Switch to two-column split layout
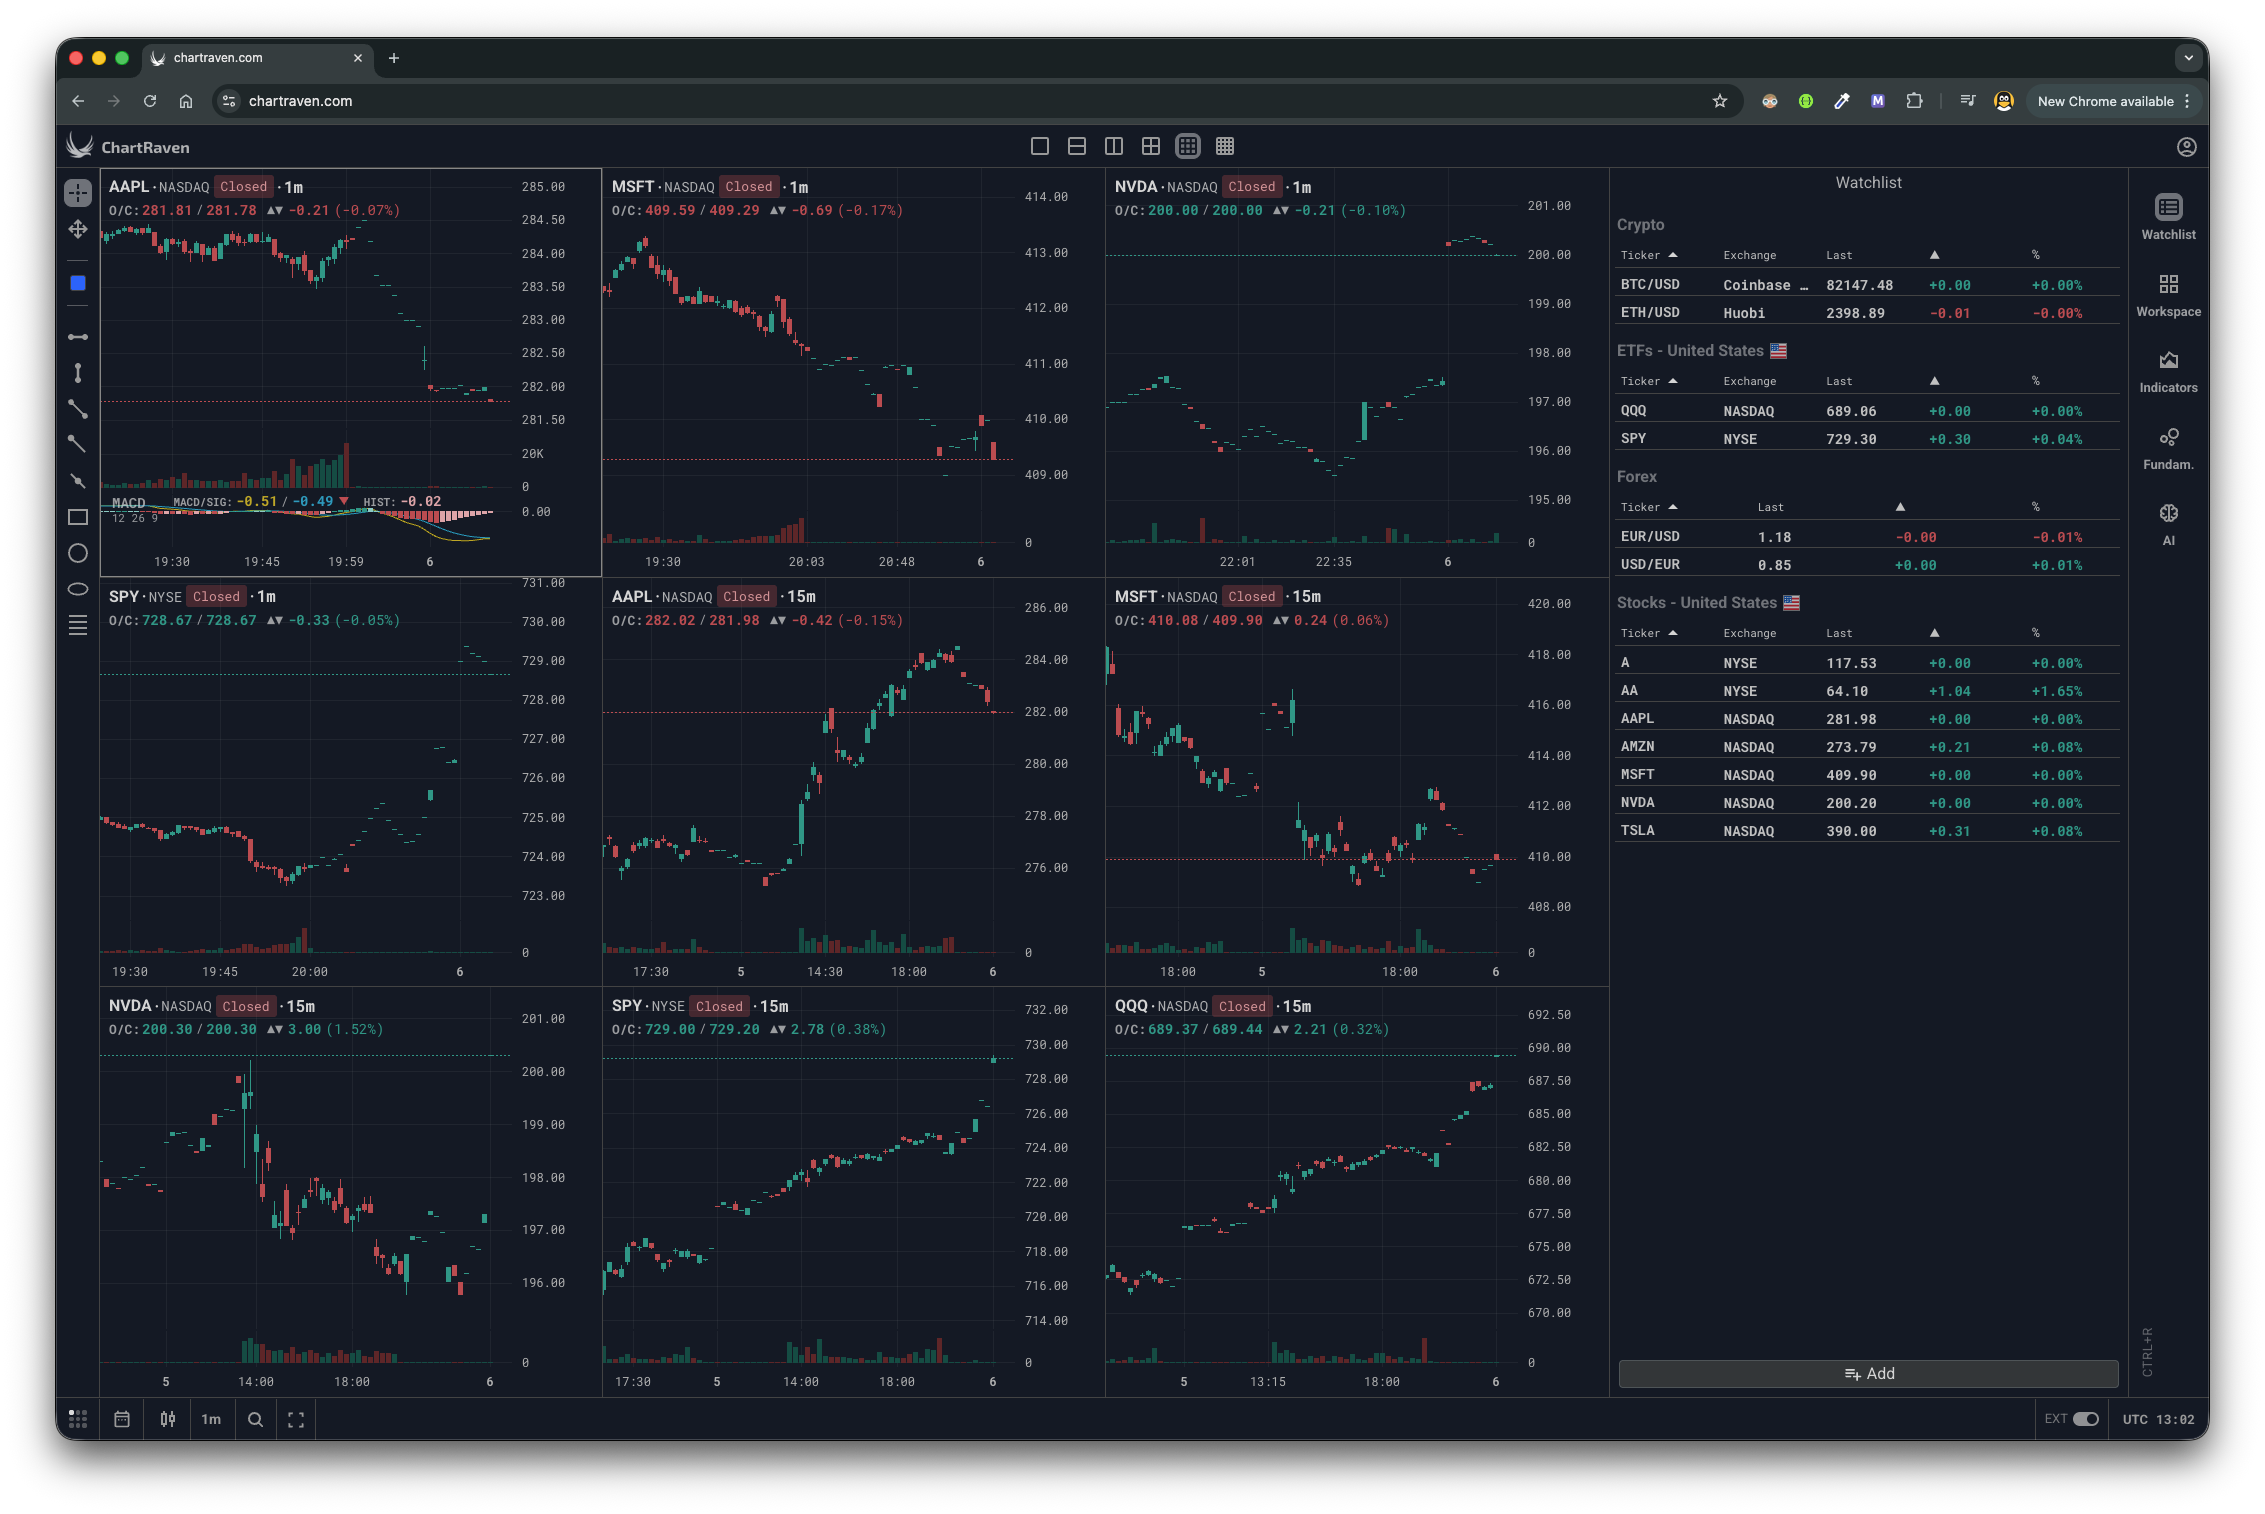Image resolution: width=2265 pixels, height=1514 pixels. pyautogui.click(x=1114, y=146)
